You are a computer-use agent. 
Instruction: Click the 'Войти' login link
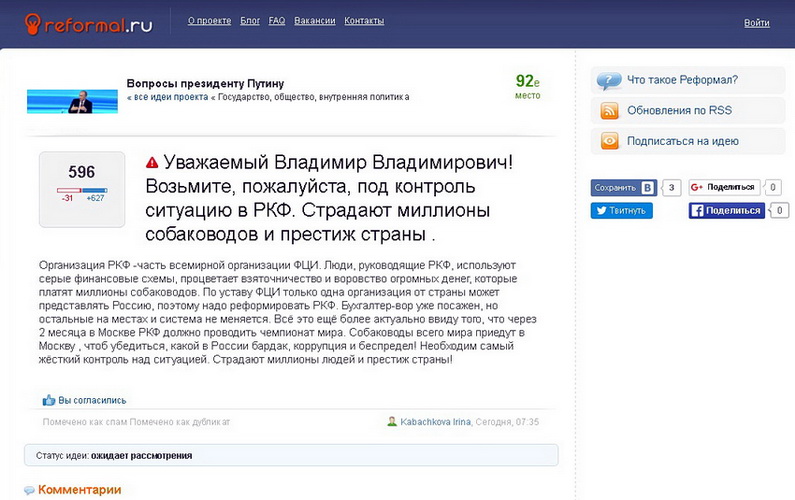coord(756,23)
